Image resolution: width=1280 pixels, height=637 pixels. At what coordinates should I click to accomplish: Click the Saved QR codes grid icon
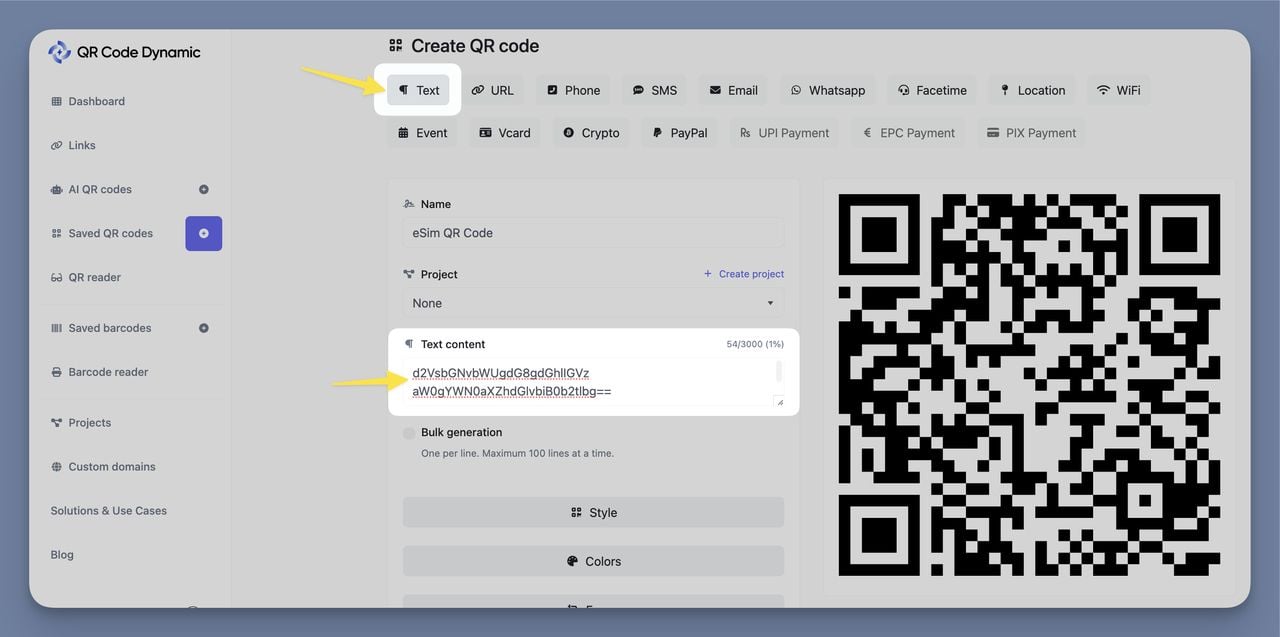pos(56,233)
